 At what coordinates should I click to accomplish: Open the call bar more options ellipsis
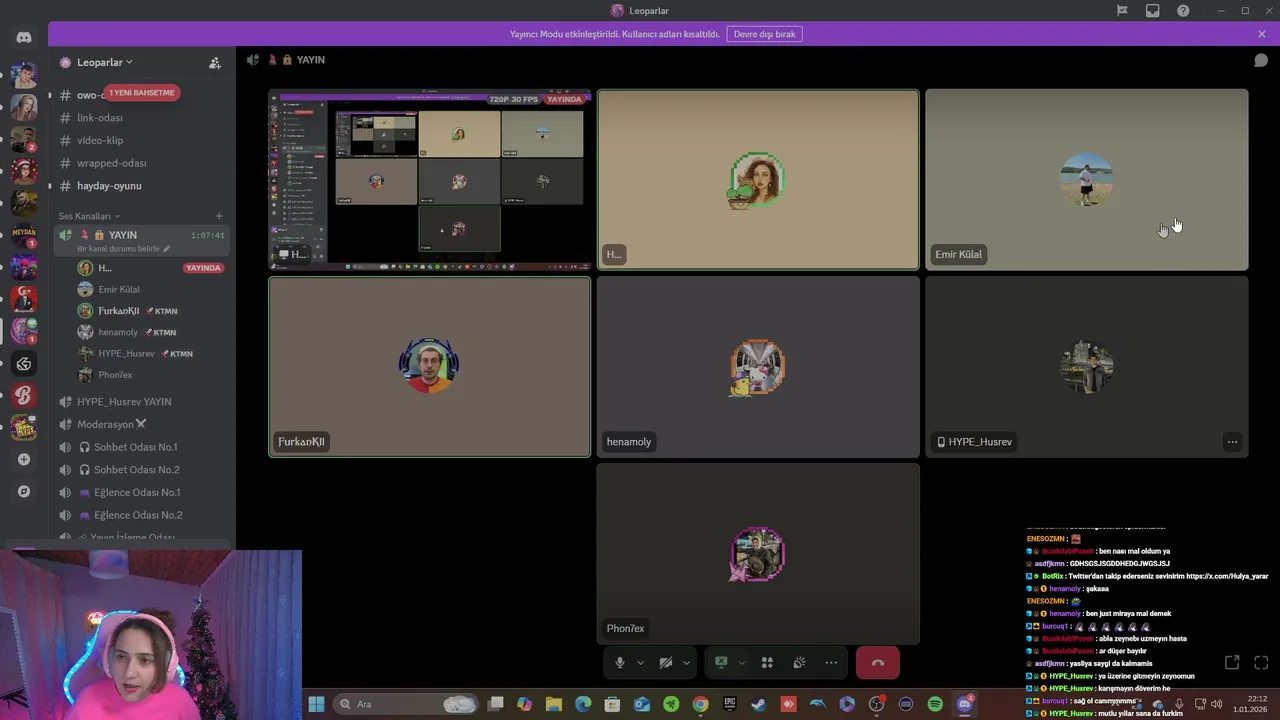pos(831,663)
